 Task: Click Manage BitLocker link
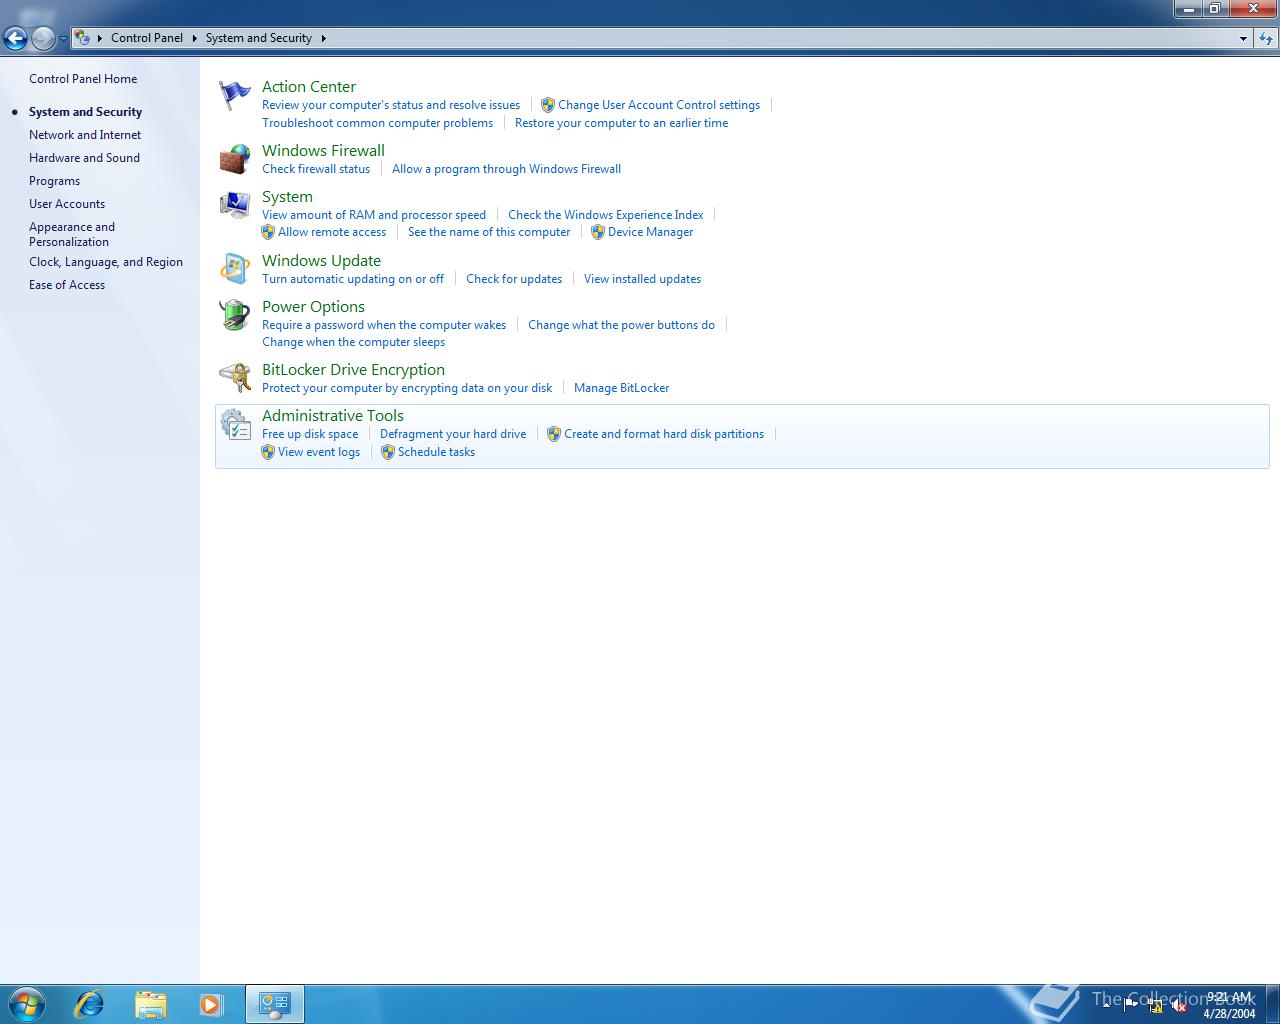621,388
